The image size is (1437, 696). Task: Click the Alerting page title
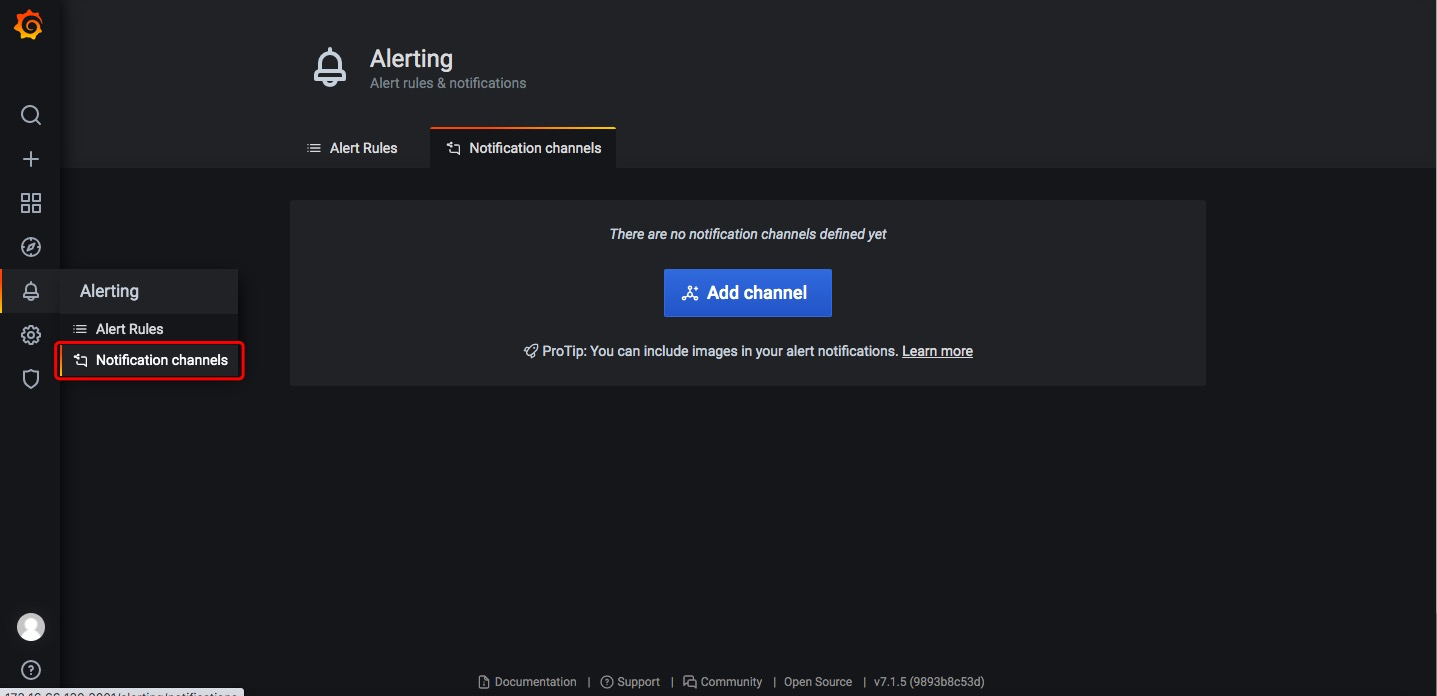[x=411, y=59]
